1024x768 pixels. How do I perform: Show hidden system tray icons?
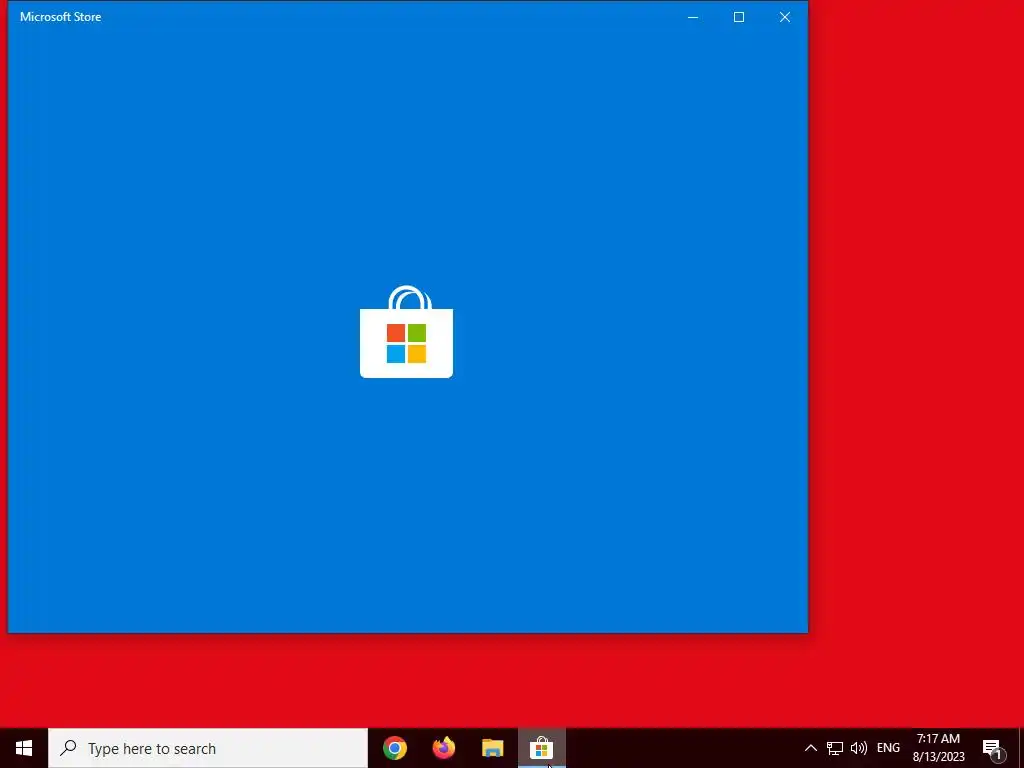(x=810, y=748)
